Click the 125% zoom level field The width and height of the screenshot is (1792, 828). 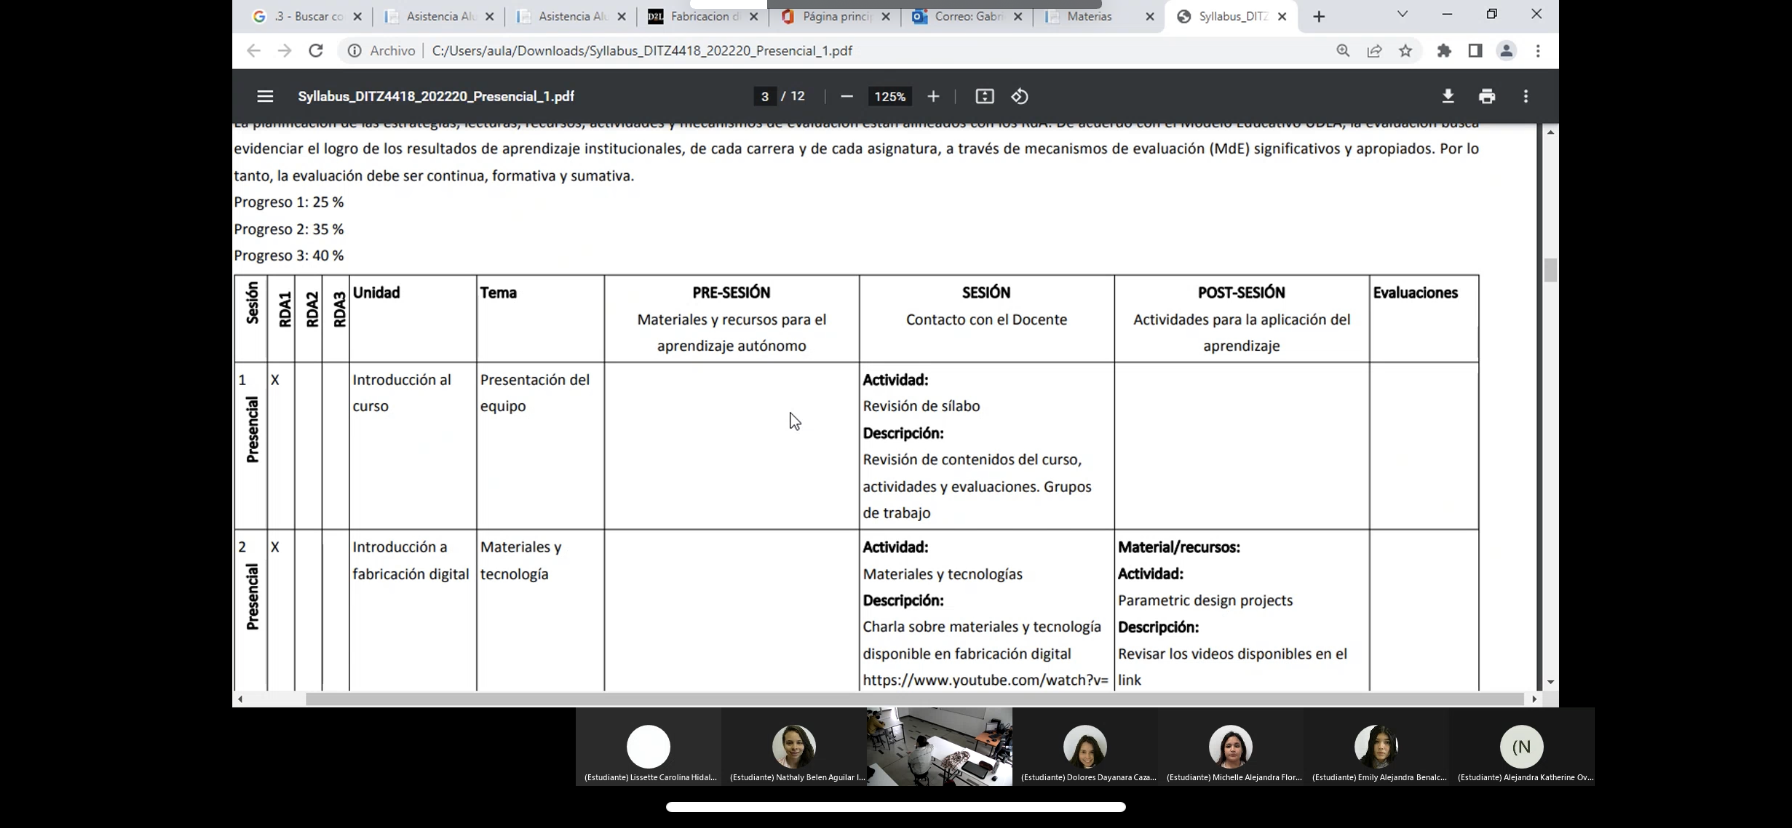click(889, 96)
